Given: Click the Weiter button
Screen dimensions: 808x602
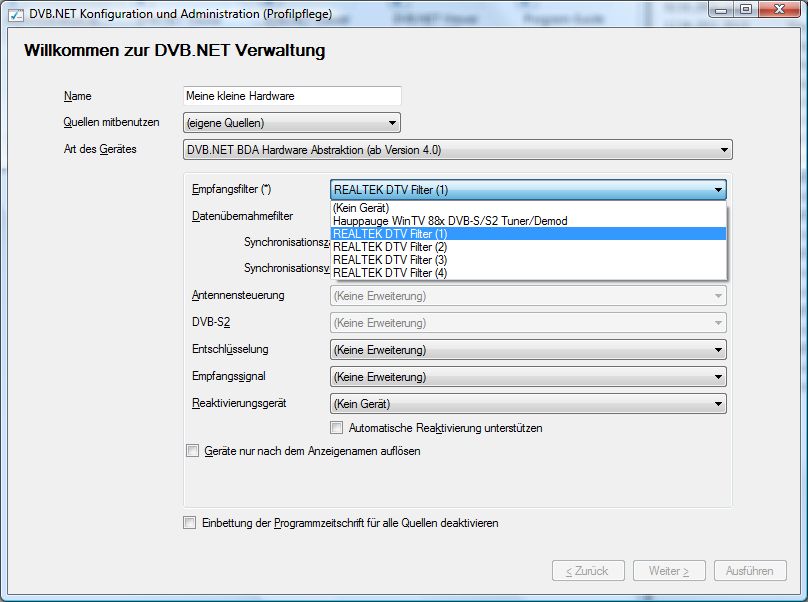Looking at the screenshot, I should point(669,571).
